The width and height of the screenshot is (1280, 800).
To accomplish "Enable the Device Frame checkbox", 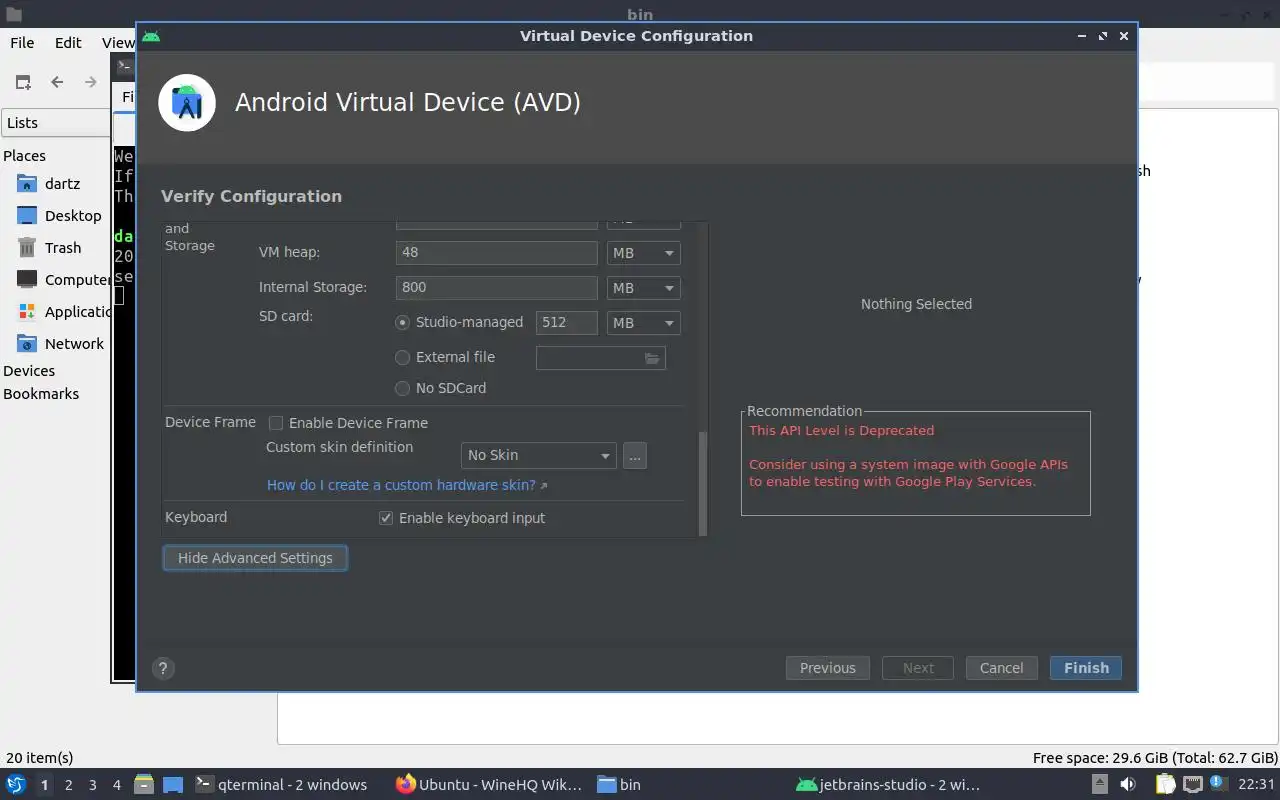I will [276, 424].
